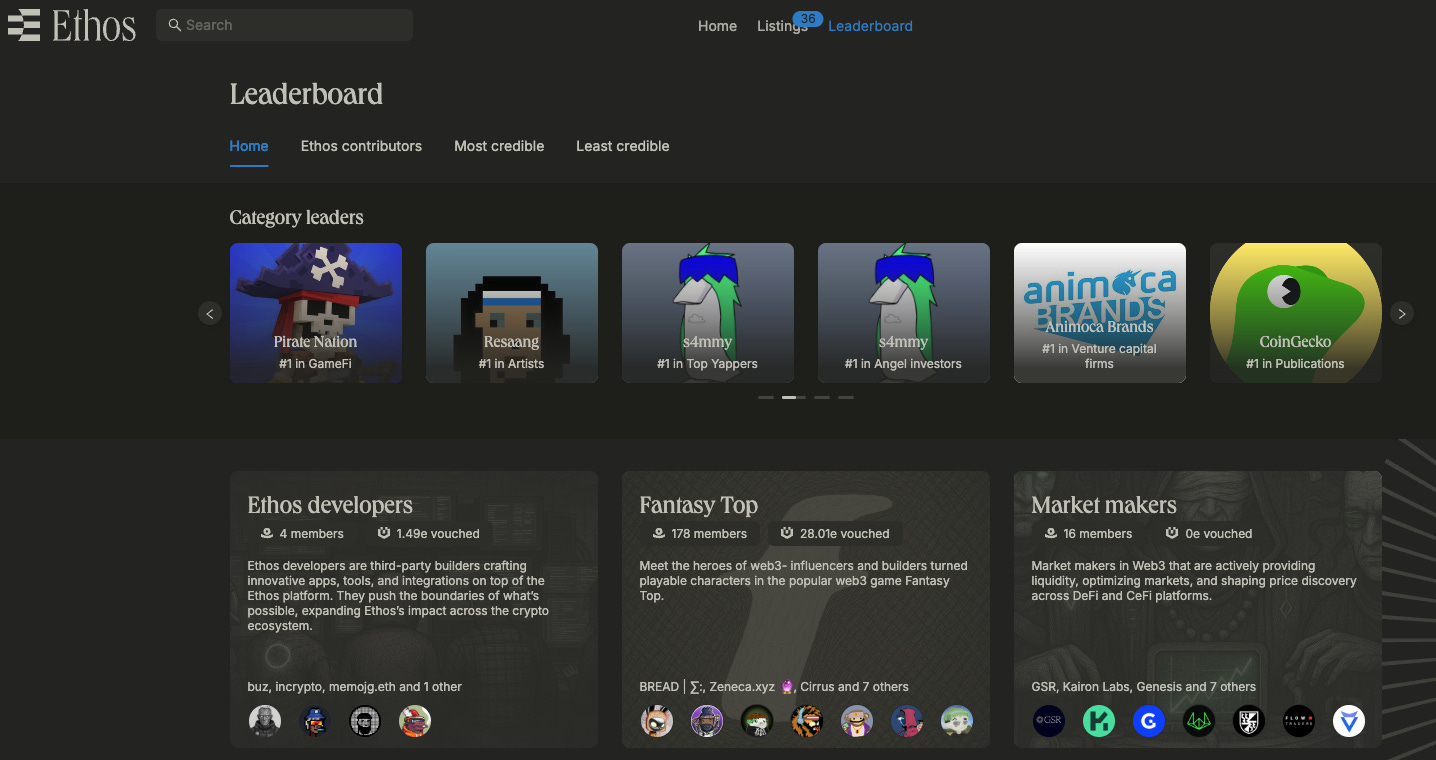This screenshot has height=760, width=1436.
Task: Click third avatar in Fantasy Top
Action: click(x=757, y=721)
